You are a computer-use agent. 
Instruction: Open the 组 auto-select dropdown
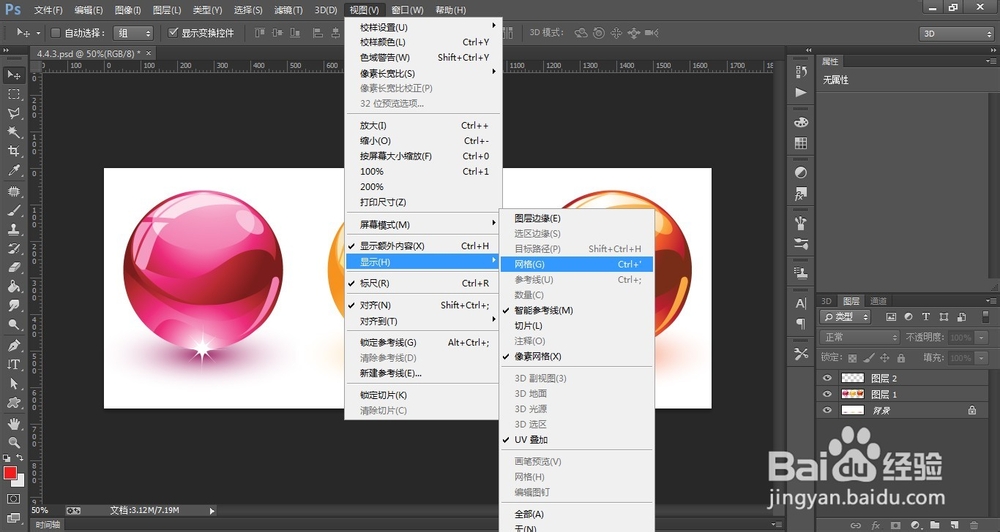tap(133, 33)
